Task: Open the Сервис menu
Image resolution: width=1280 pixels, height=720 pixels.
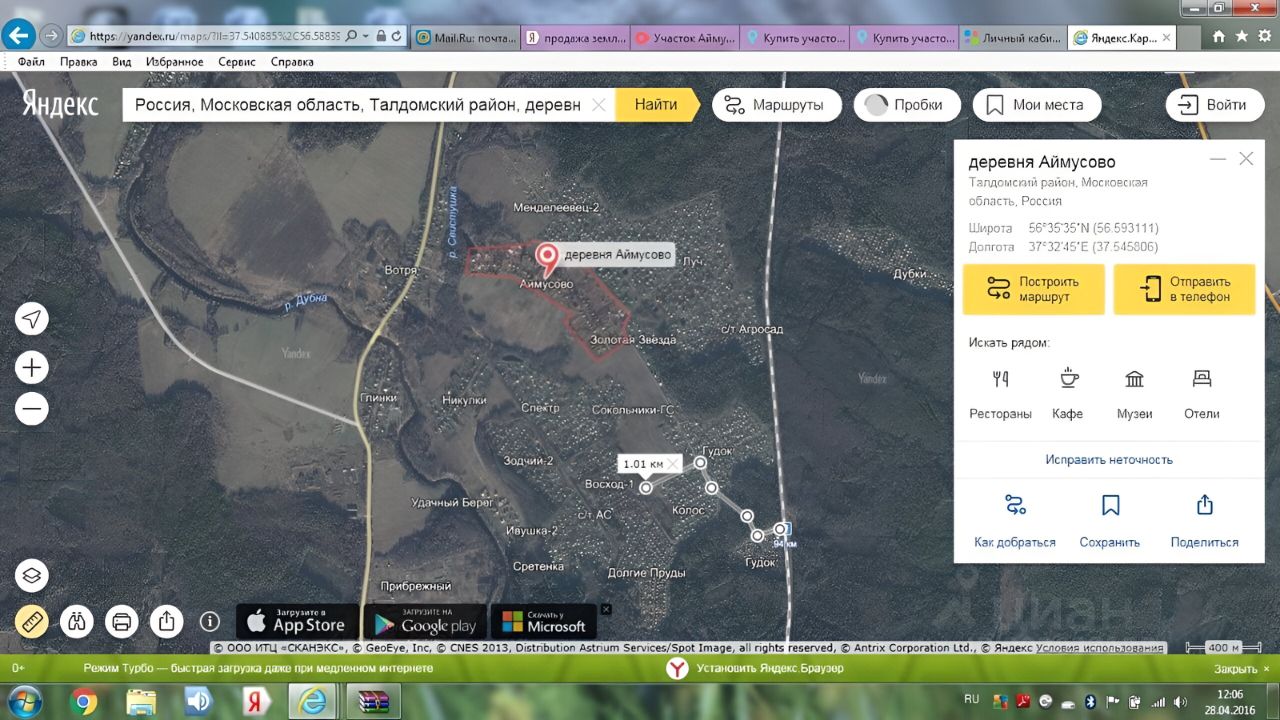Action: point(237,62)
